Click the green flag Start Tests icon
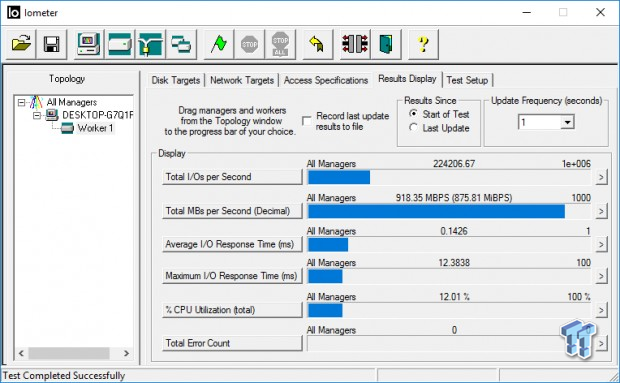Image resolution: width=620 pixels, height=383 pixels. [x=219, y=44]
